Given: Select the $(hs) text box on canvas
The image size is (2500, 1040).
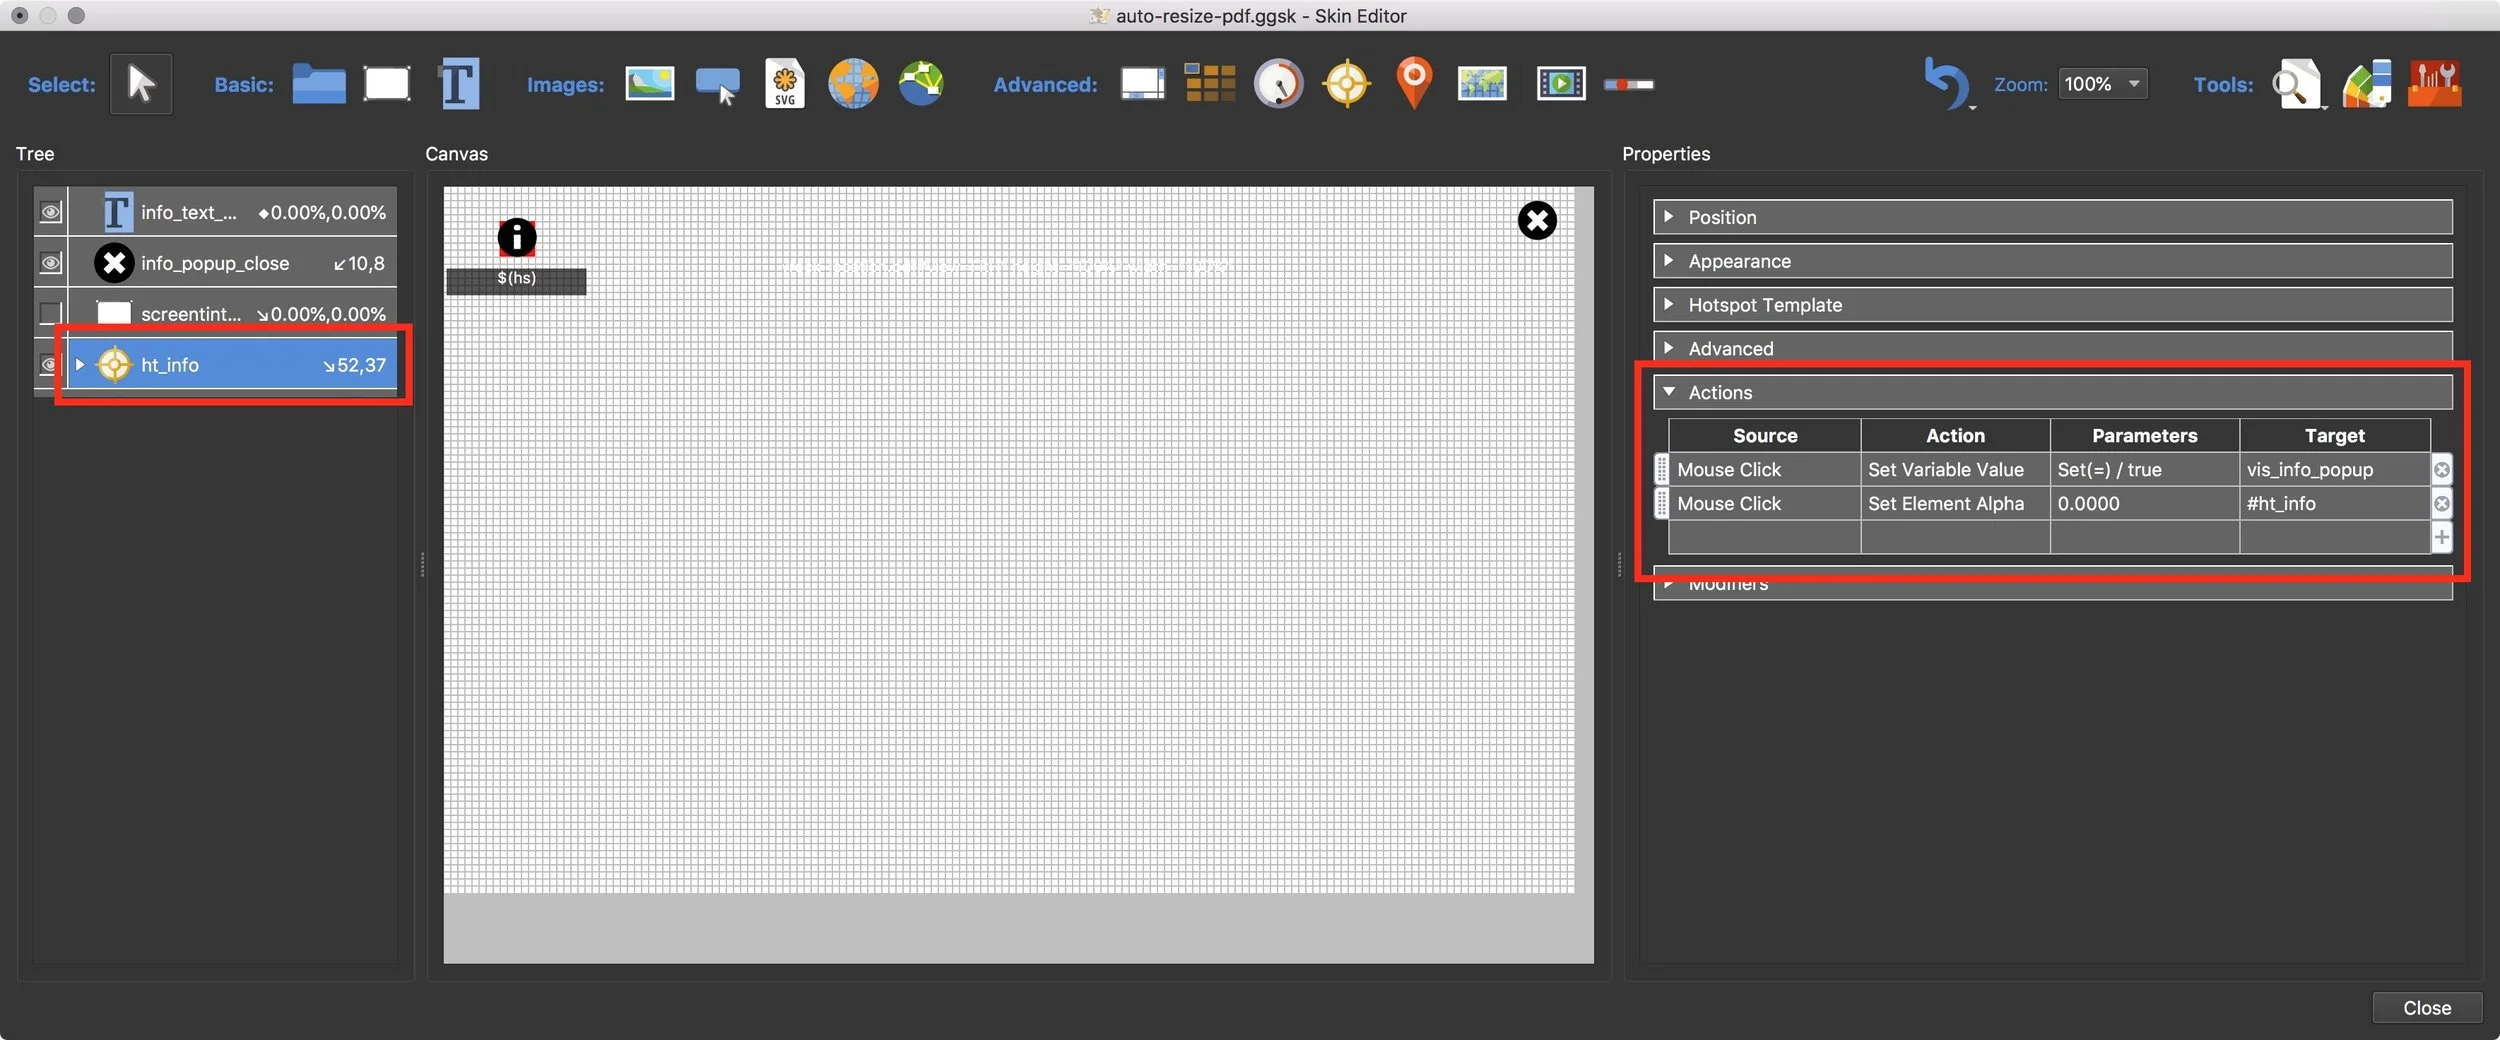Looking at the screenshot, I should (x=516, y=280).
